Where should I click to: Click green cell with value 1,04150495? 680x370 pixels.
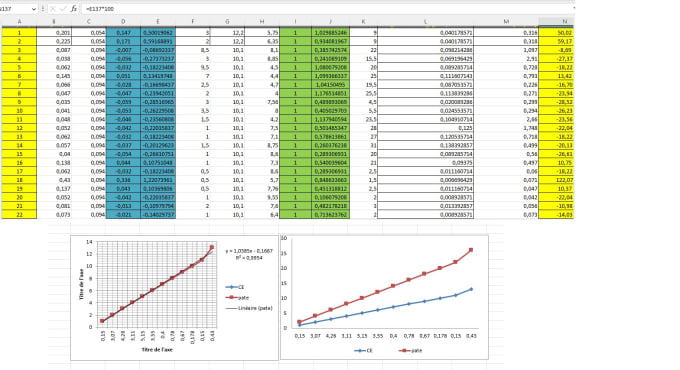(330, 85)
